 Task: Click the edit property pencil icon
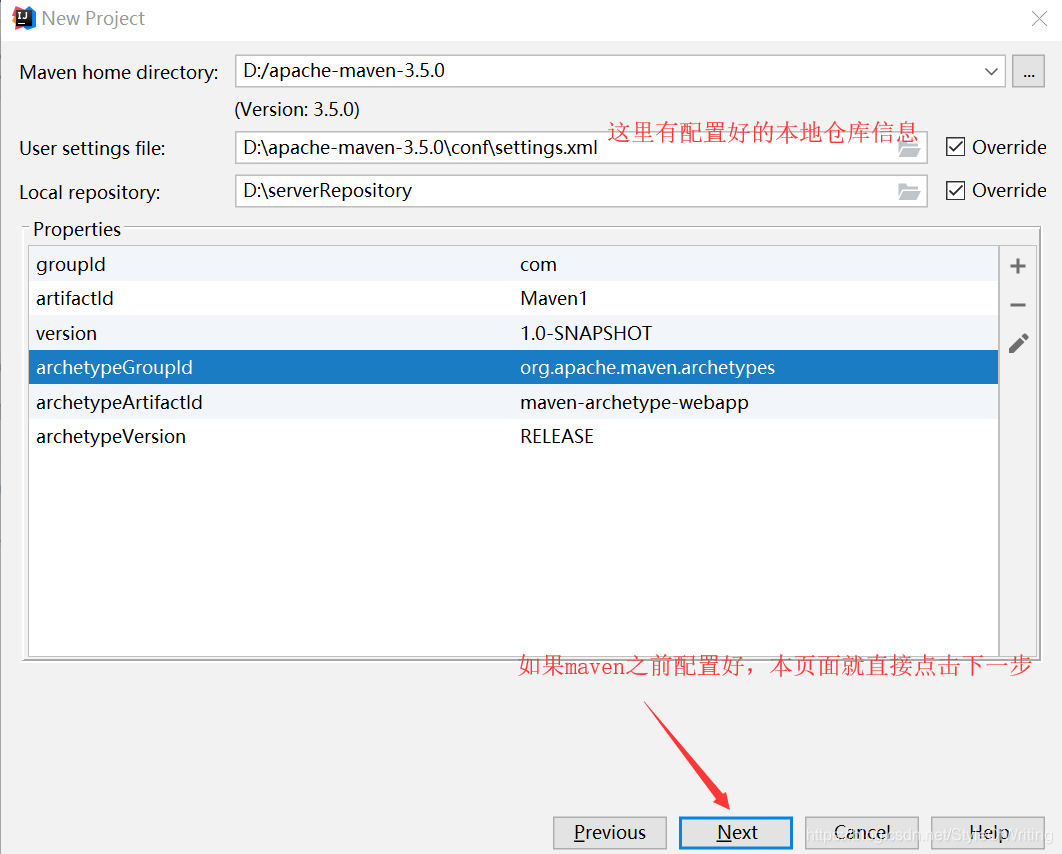[1018, 343]
